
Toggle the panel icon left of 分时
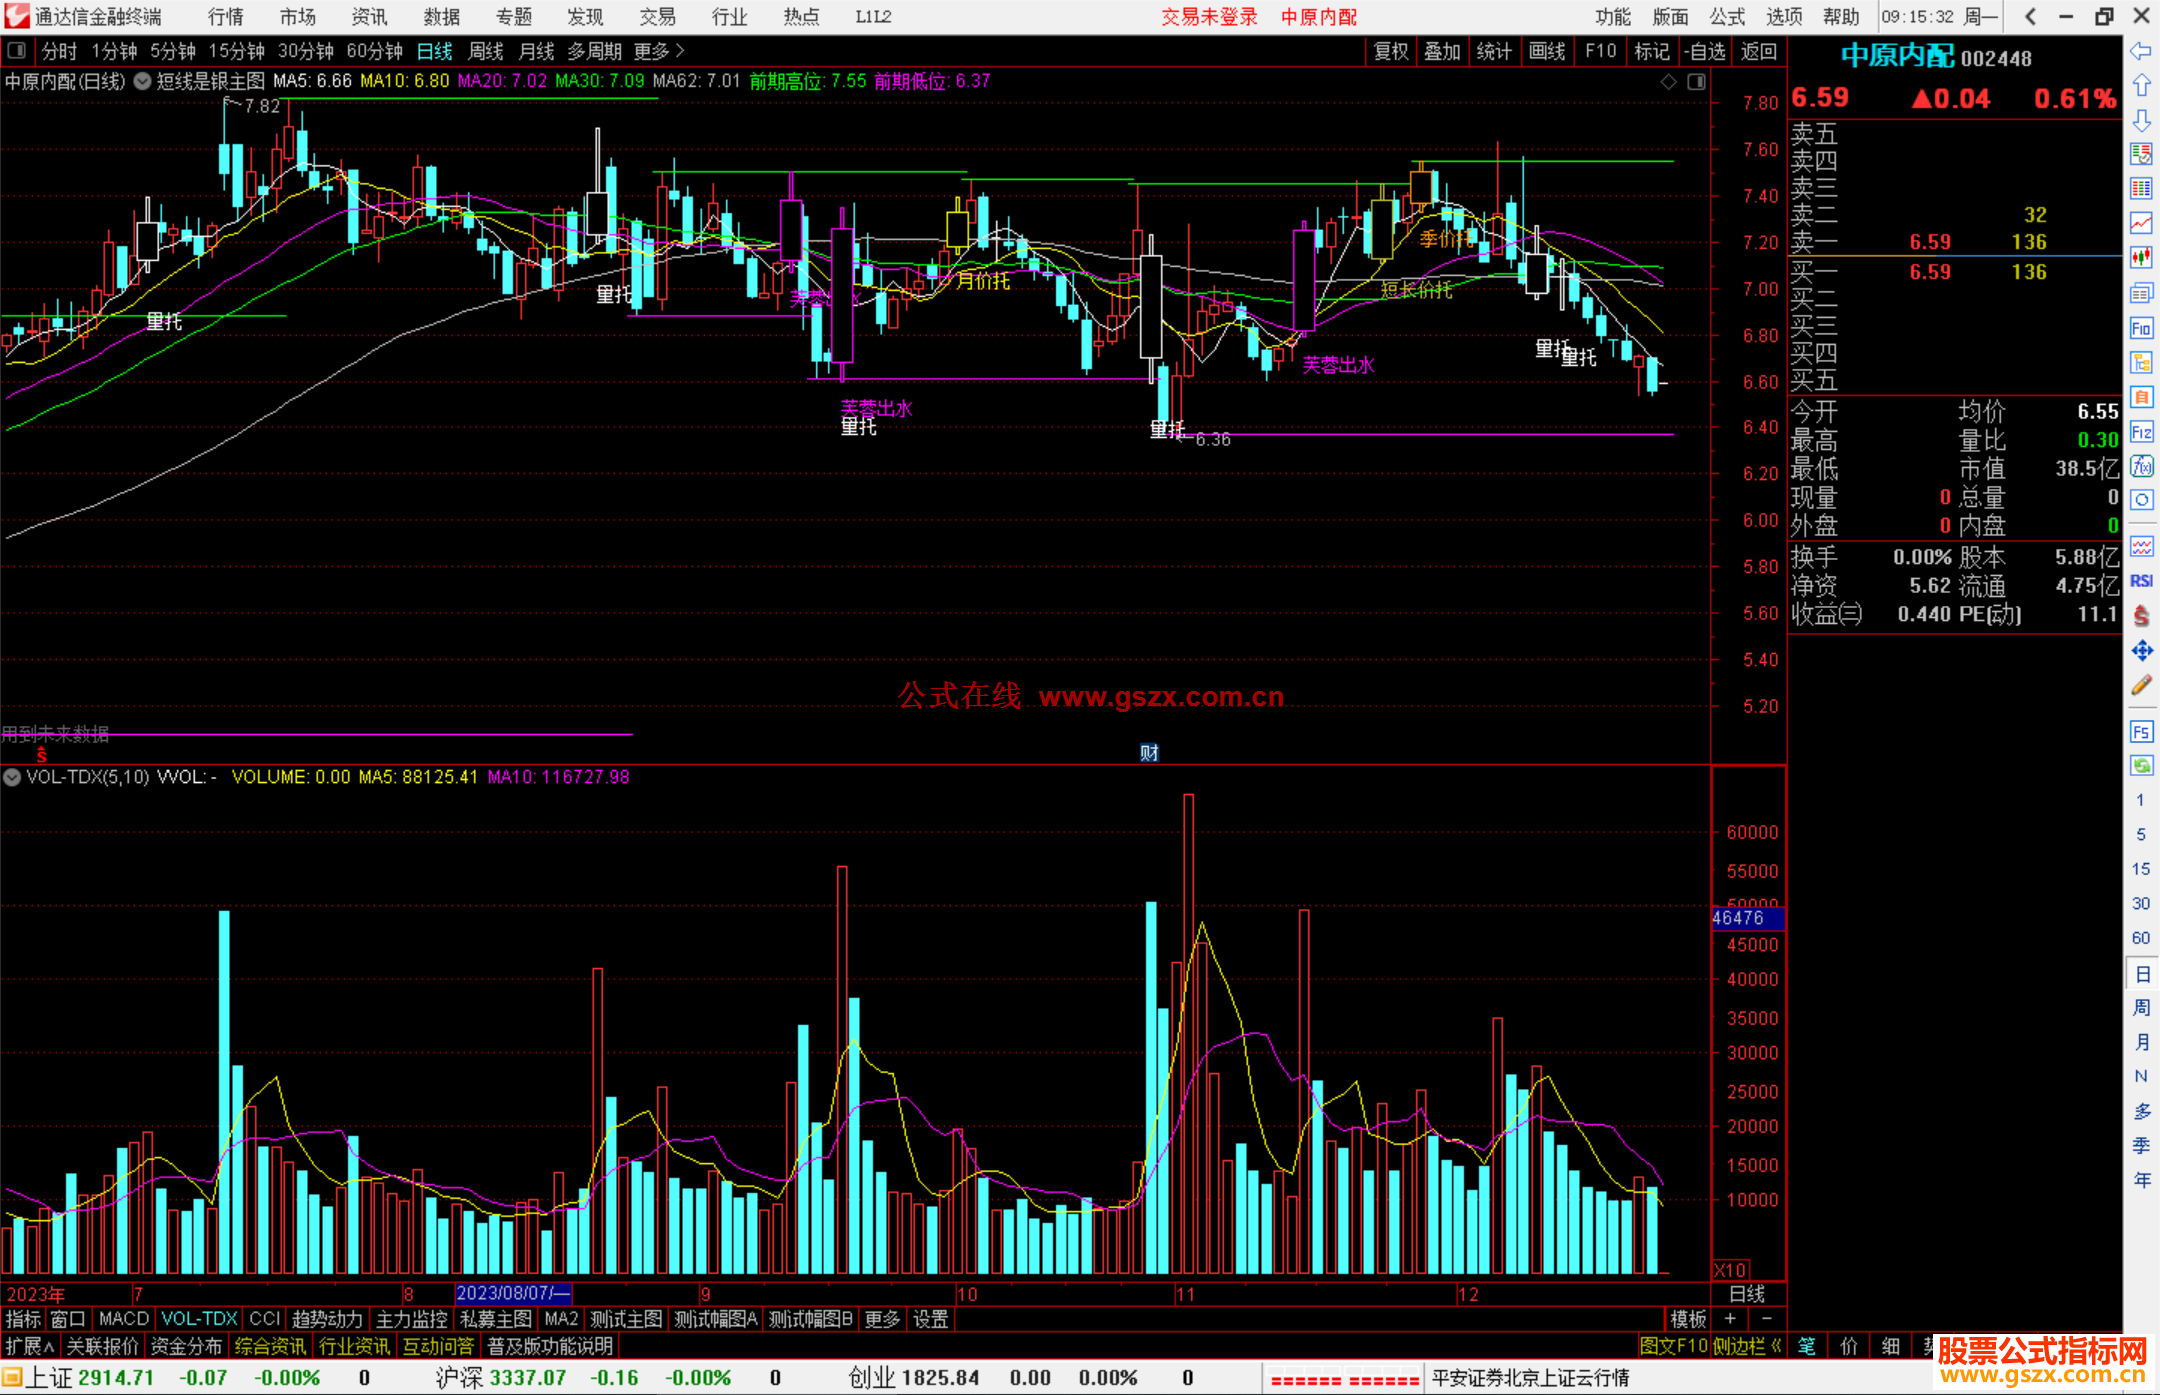17,51
